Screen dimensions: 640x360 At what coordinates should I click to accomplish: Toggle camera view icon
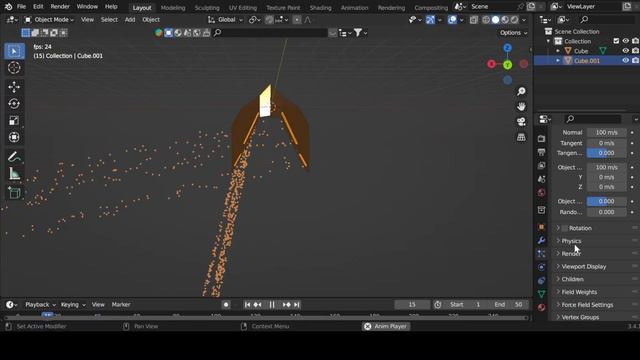click(x=521, y=122)
